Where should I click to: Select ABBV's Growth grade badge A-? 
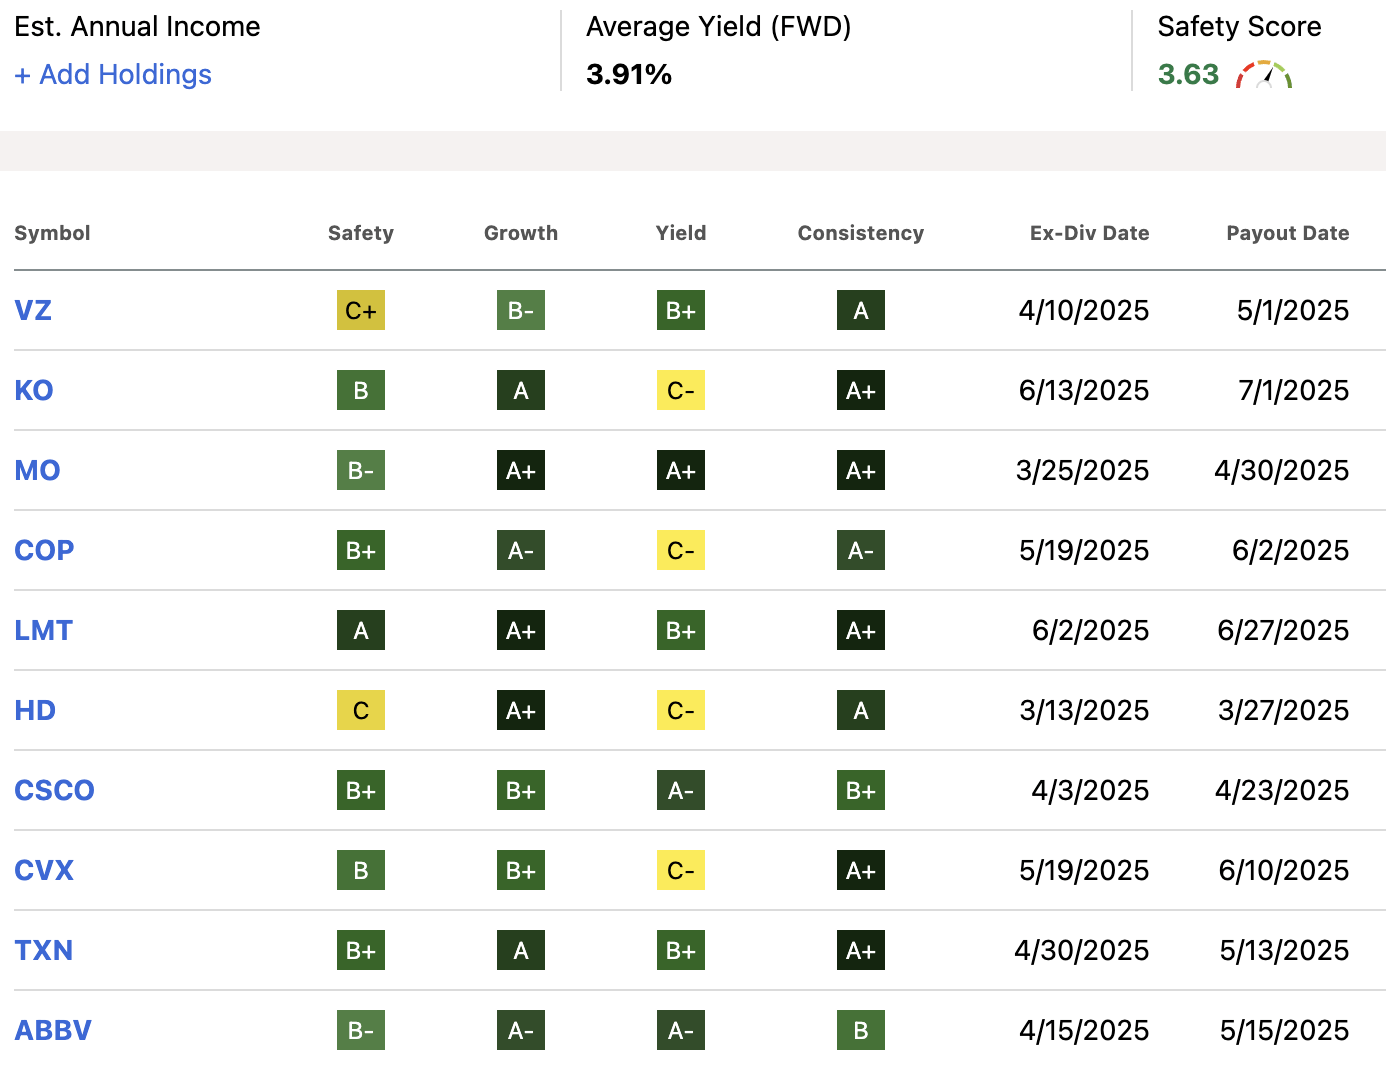520,1029
